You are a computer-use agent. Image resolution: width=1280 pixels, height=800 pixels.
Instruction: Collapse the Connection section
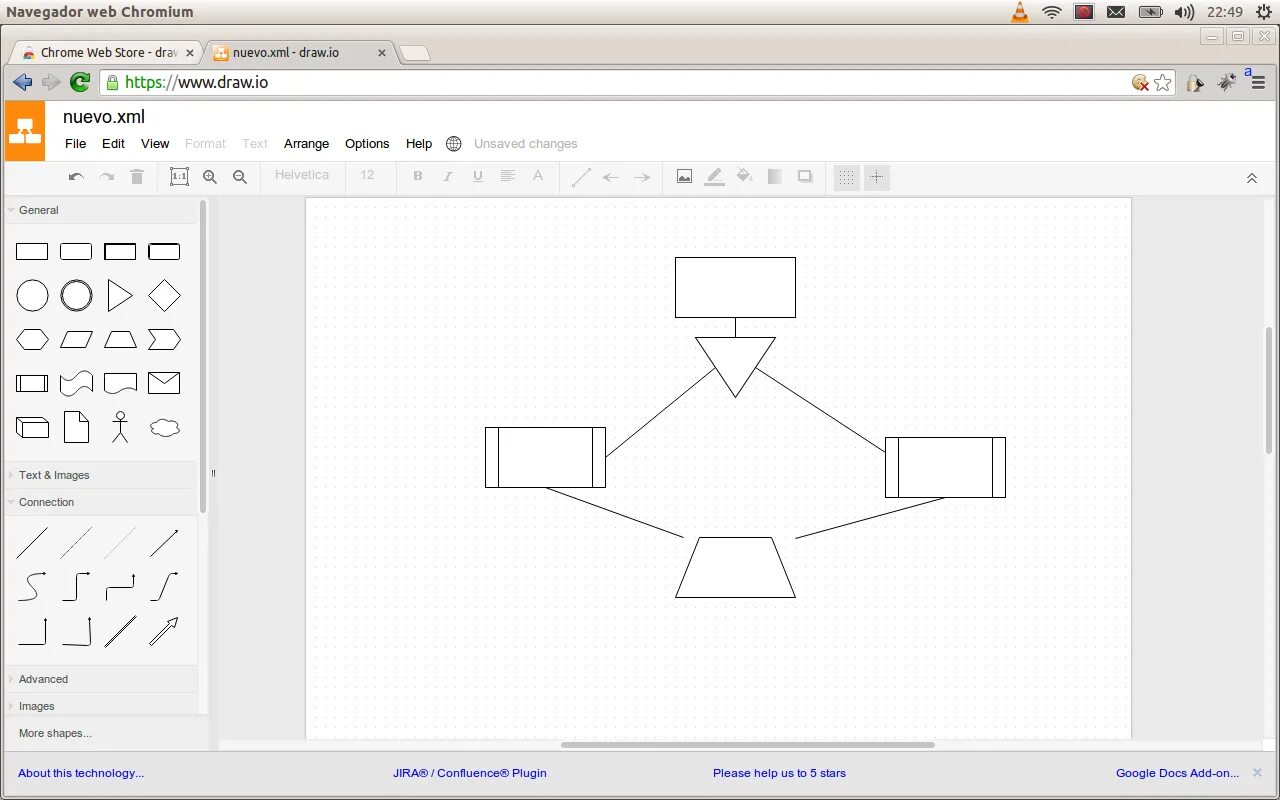coord(102,502)
